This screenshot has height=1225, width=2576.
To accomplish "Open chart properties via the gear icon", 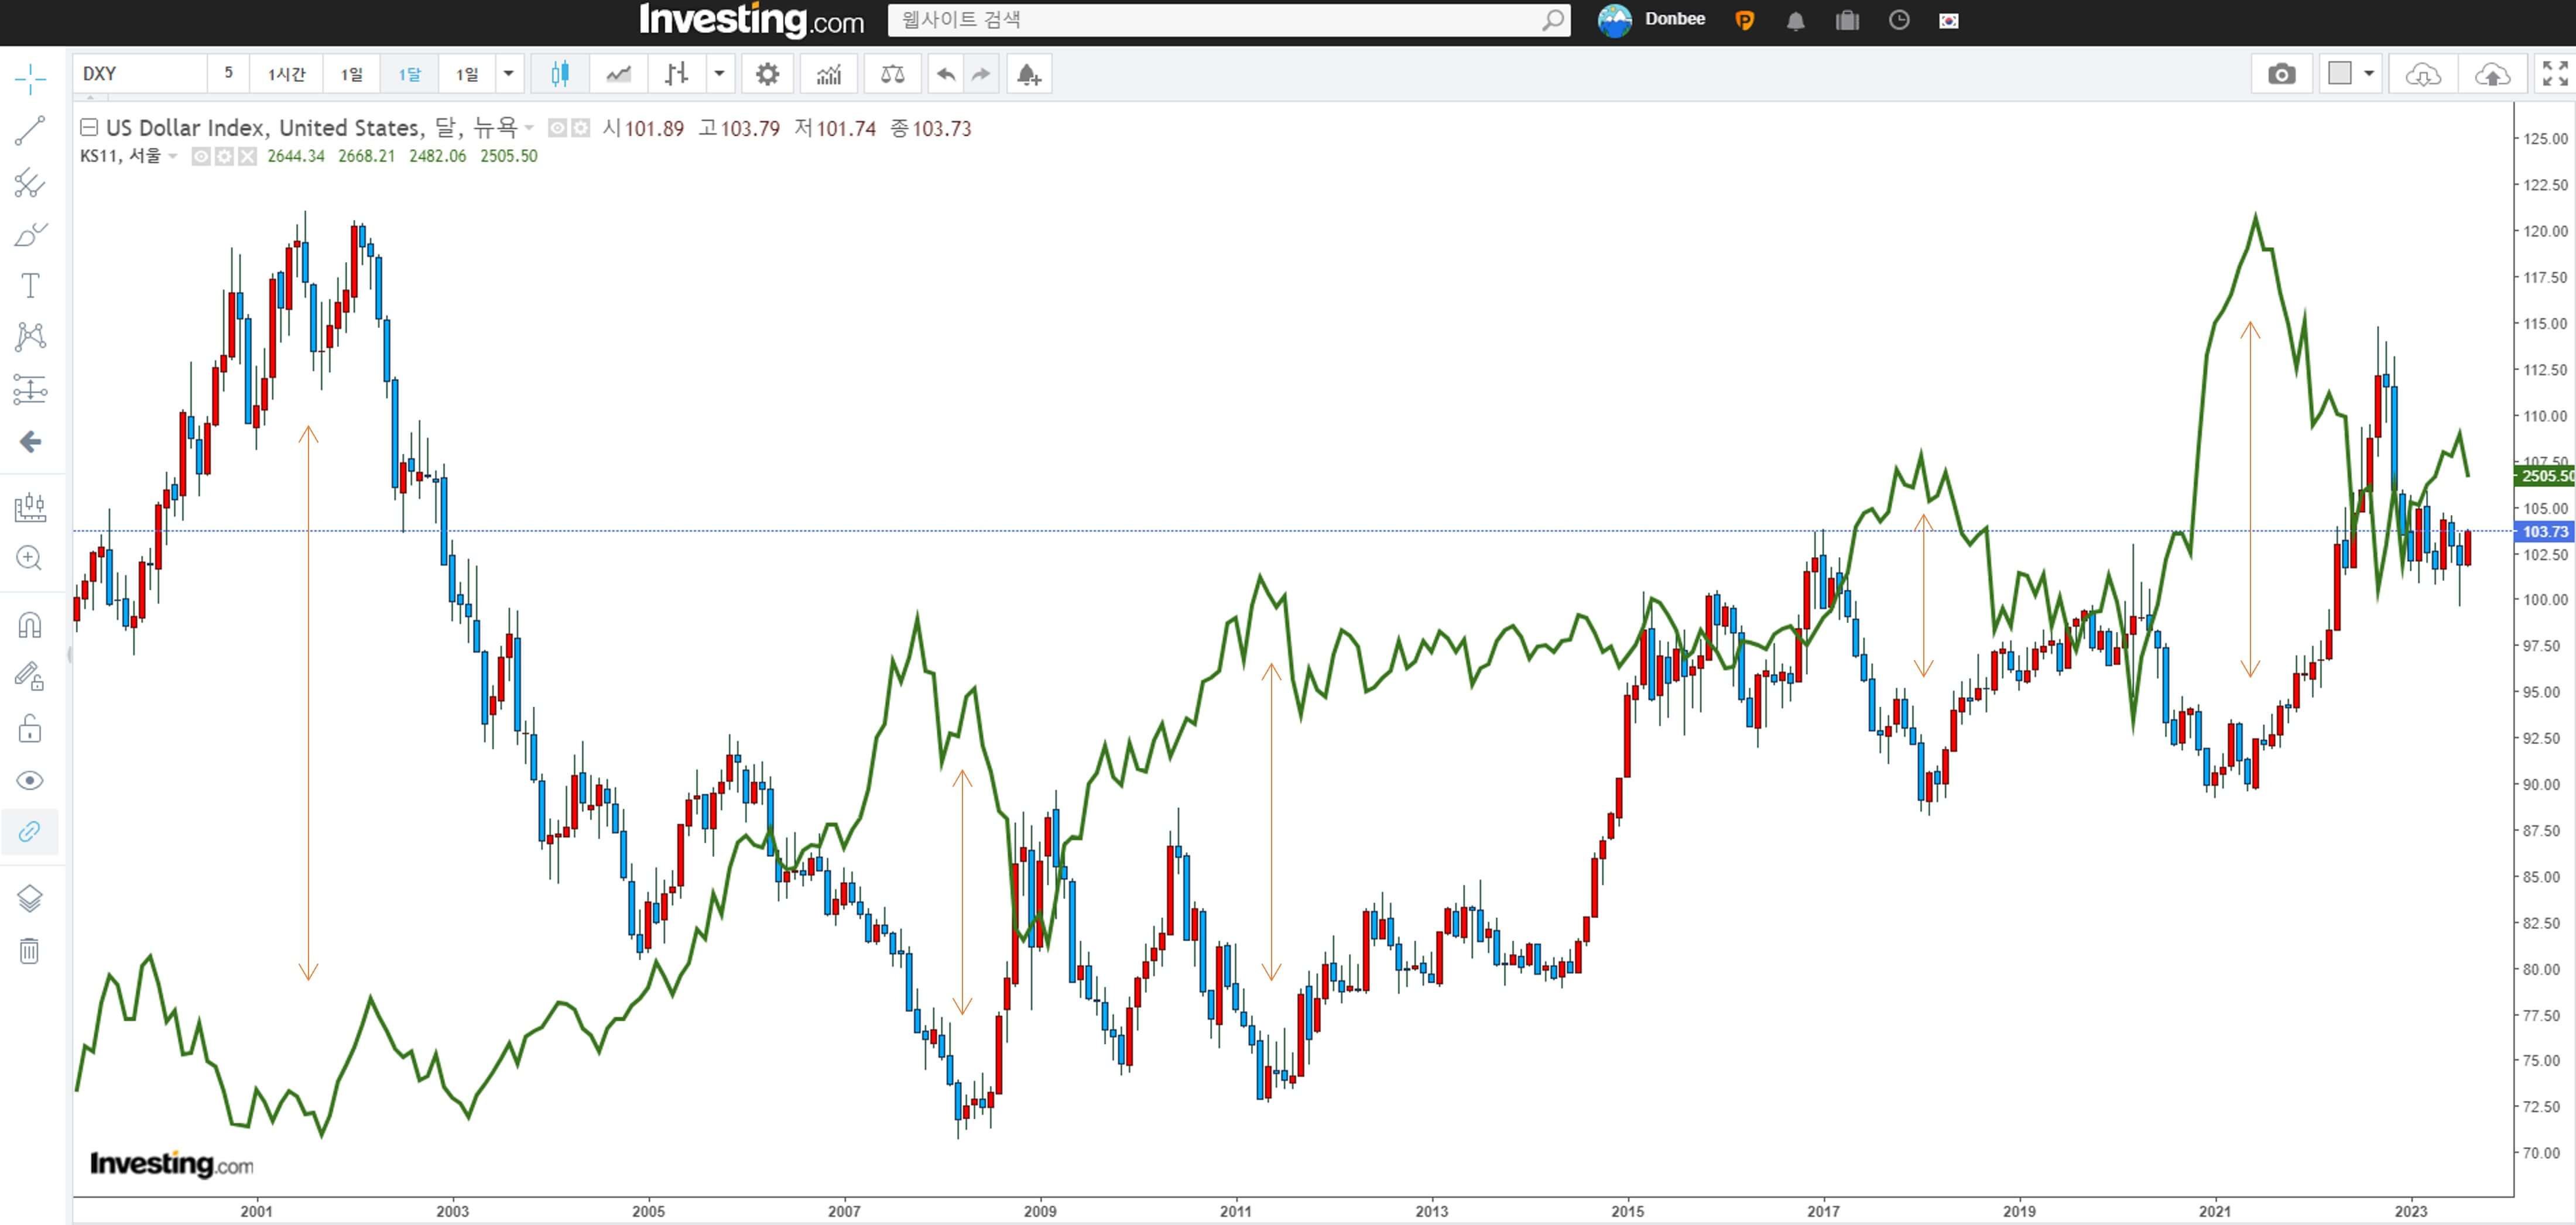I will pyautogui.click(x=767, y=74).
